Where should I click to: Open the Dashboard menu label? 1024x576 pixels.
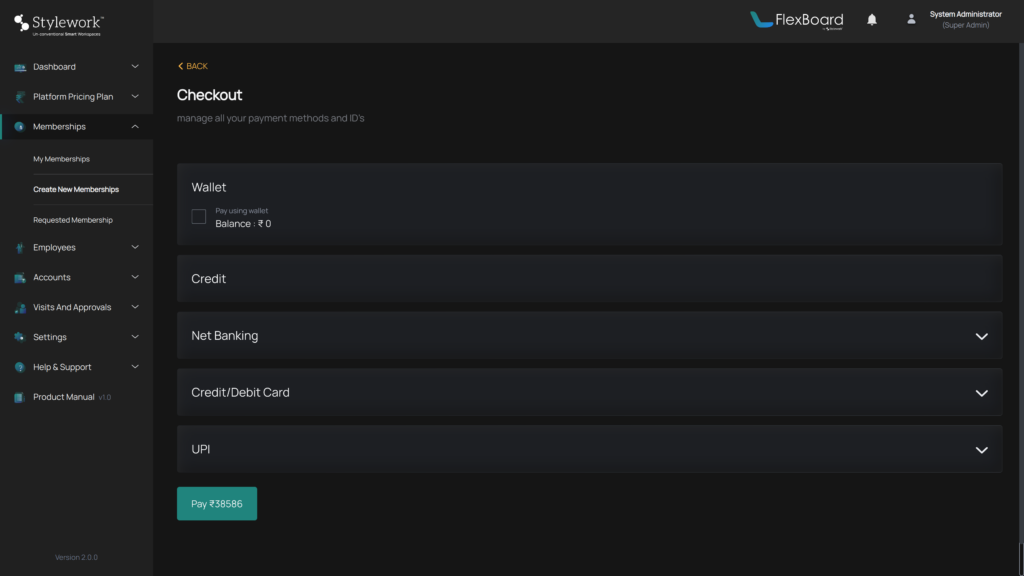point(54,67)
